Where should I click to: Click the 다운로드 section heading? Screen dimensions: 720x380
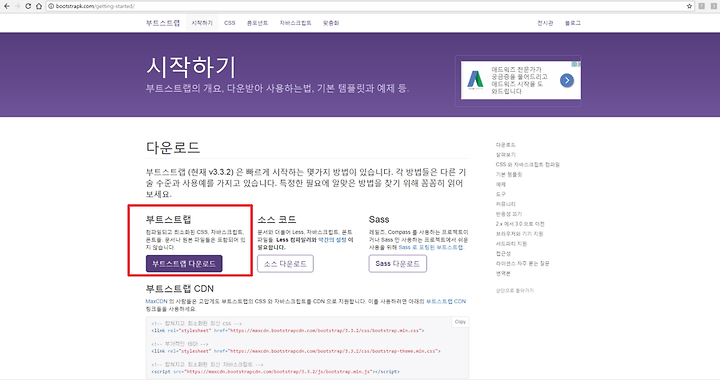pyautogui.click(x=173, y=147)
